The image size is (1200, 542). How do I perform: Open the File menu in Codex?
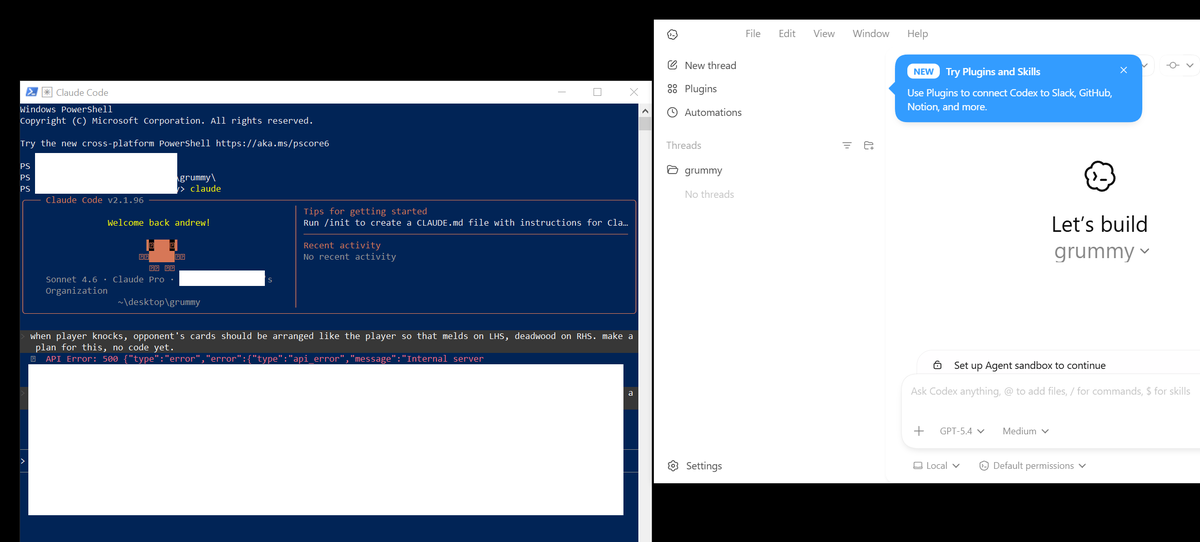(x=753, y=34)
